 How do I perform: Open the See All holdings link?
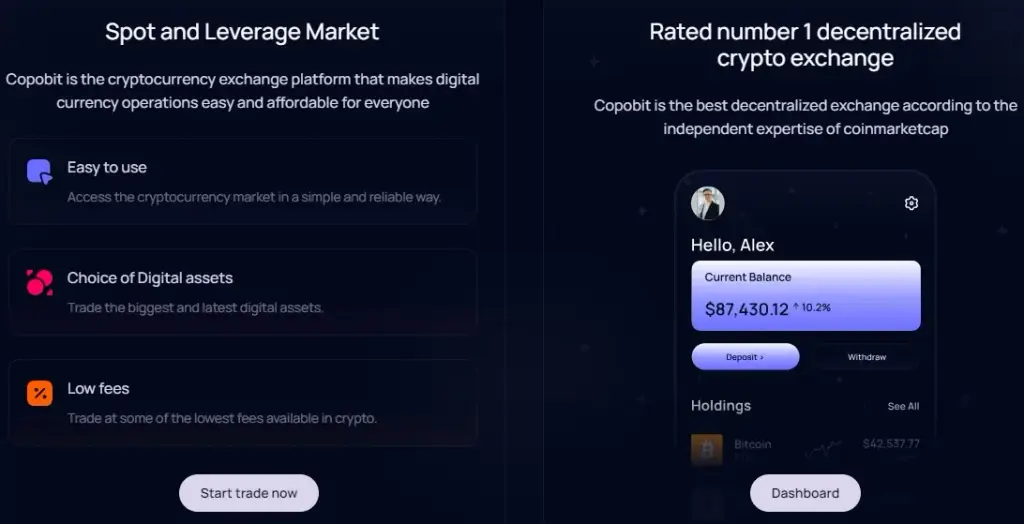coord(903,406)
